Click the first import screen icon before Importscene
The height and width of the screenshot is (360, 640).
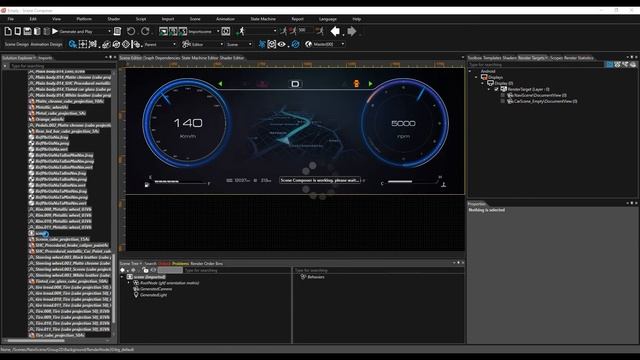(163, 31)
